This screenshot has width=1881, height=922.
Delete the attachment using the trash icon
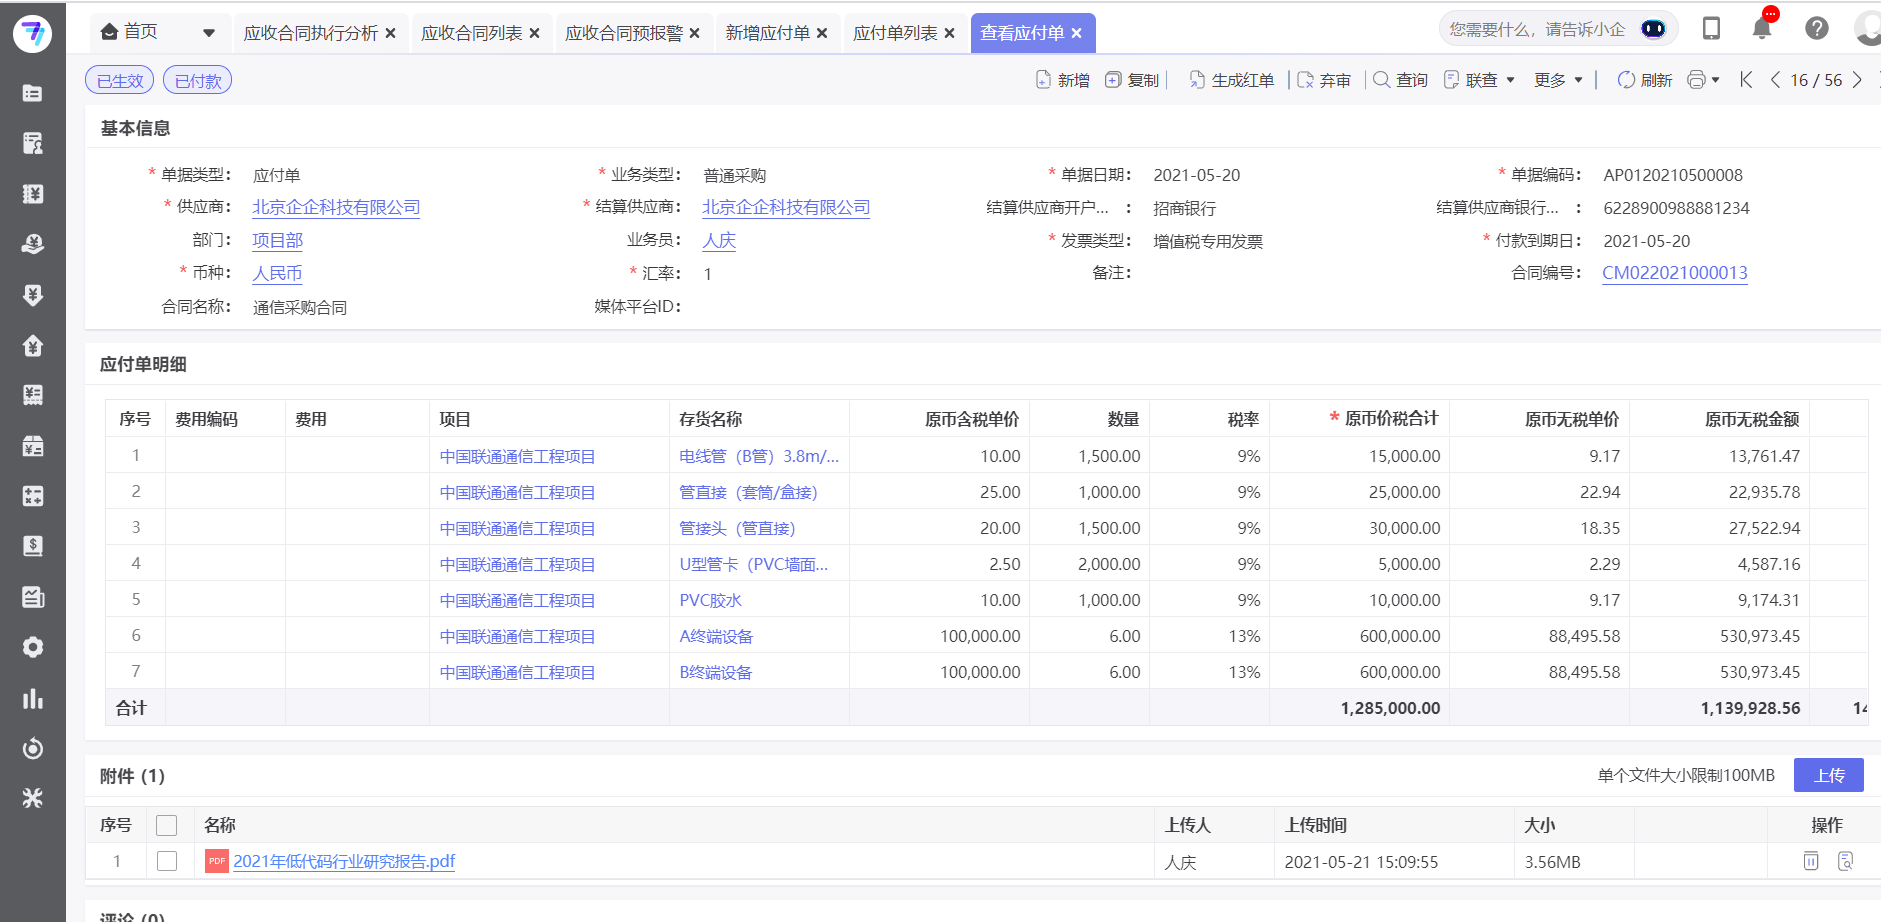[x=1810, y=860]
